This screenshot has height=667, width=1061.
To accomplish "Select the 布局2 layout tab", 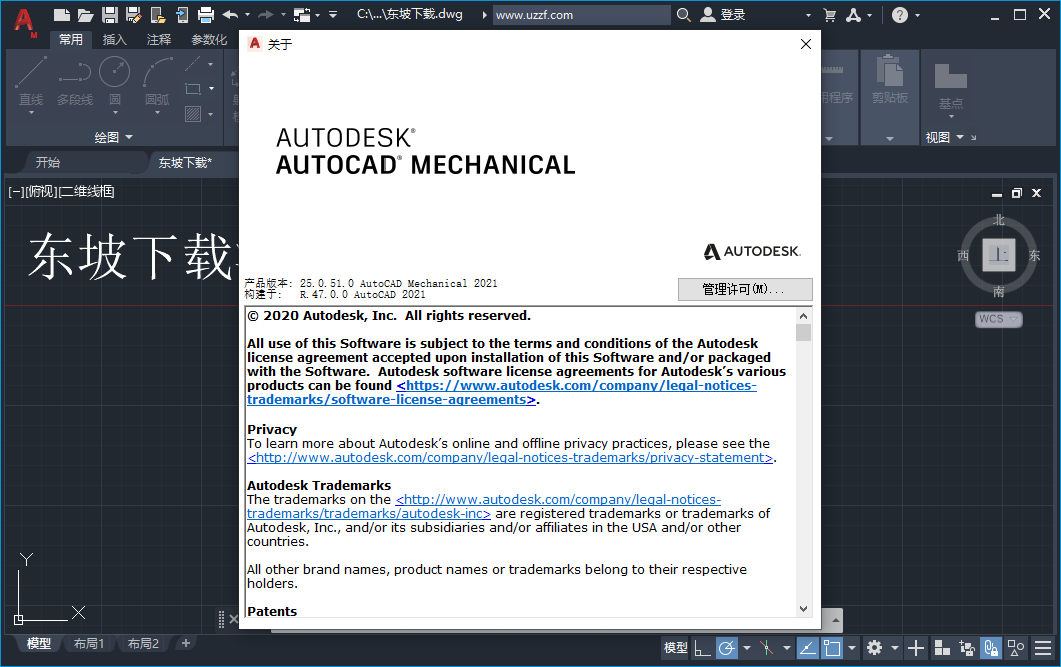I will click(x=143, y=643).
